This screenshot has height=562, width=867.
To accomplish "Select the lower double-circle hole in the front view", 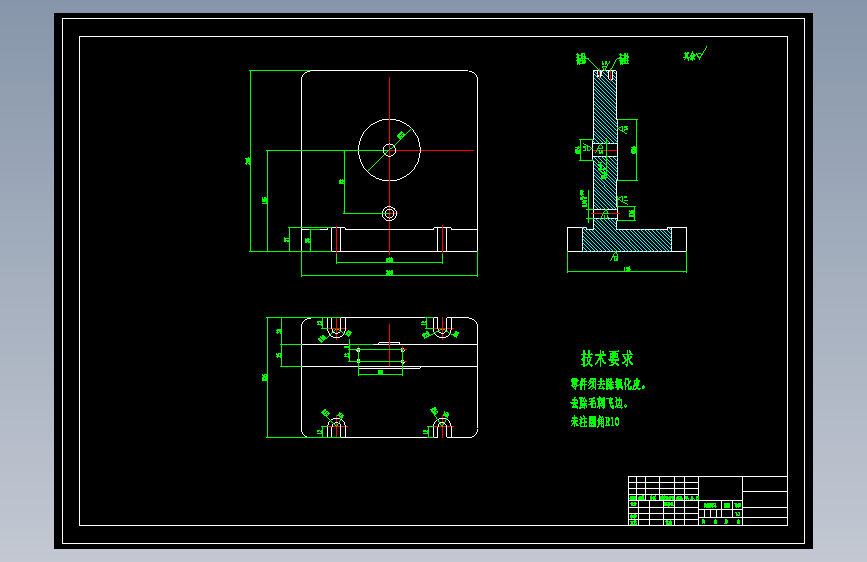I will click(x=389, y=214).
